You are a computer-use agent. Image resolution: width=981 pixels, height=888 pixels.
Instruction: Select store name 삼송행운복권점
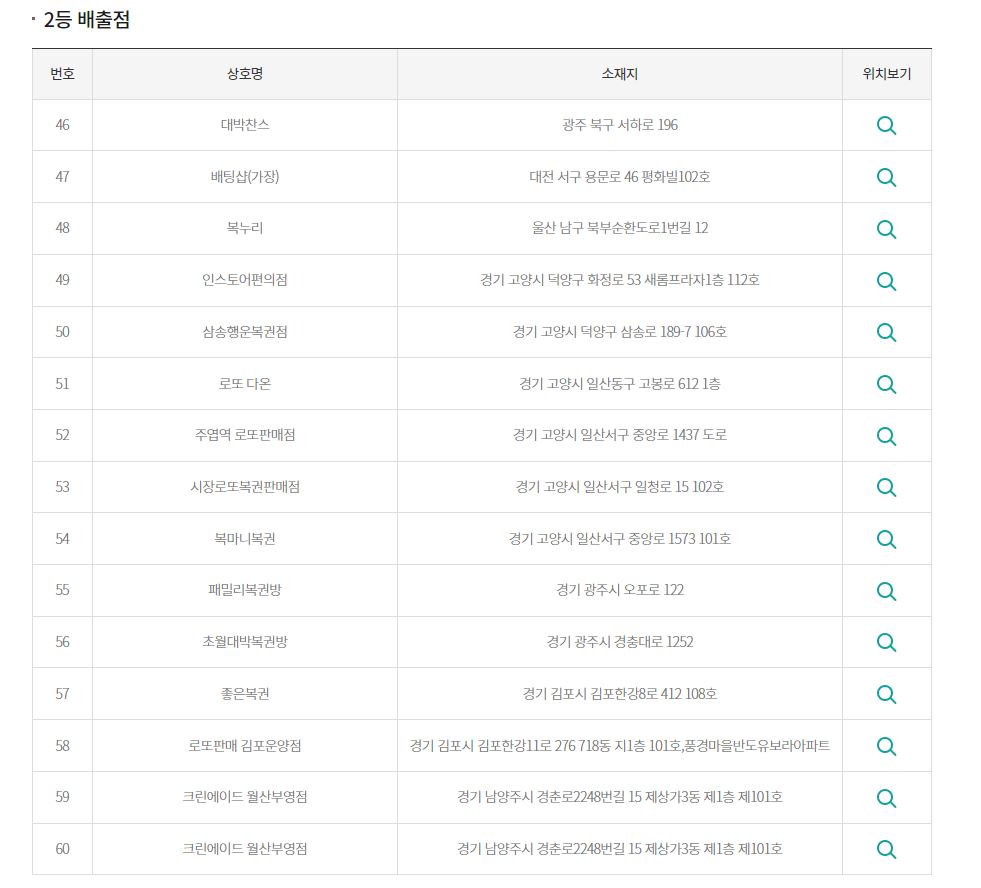245,332
